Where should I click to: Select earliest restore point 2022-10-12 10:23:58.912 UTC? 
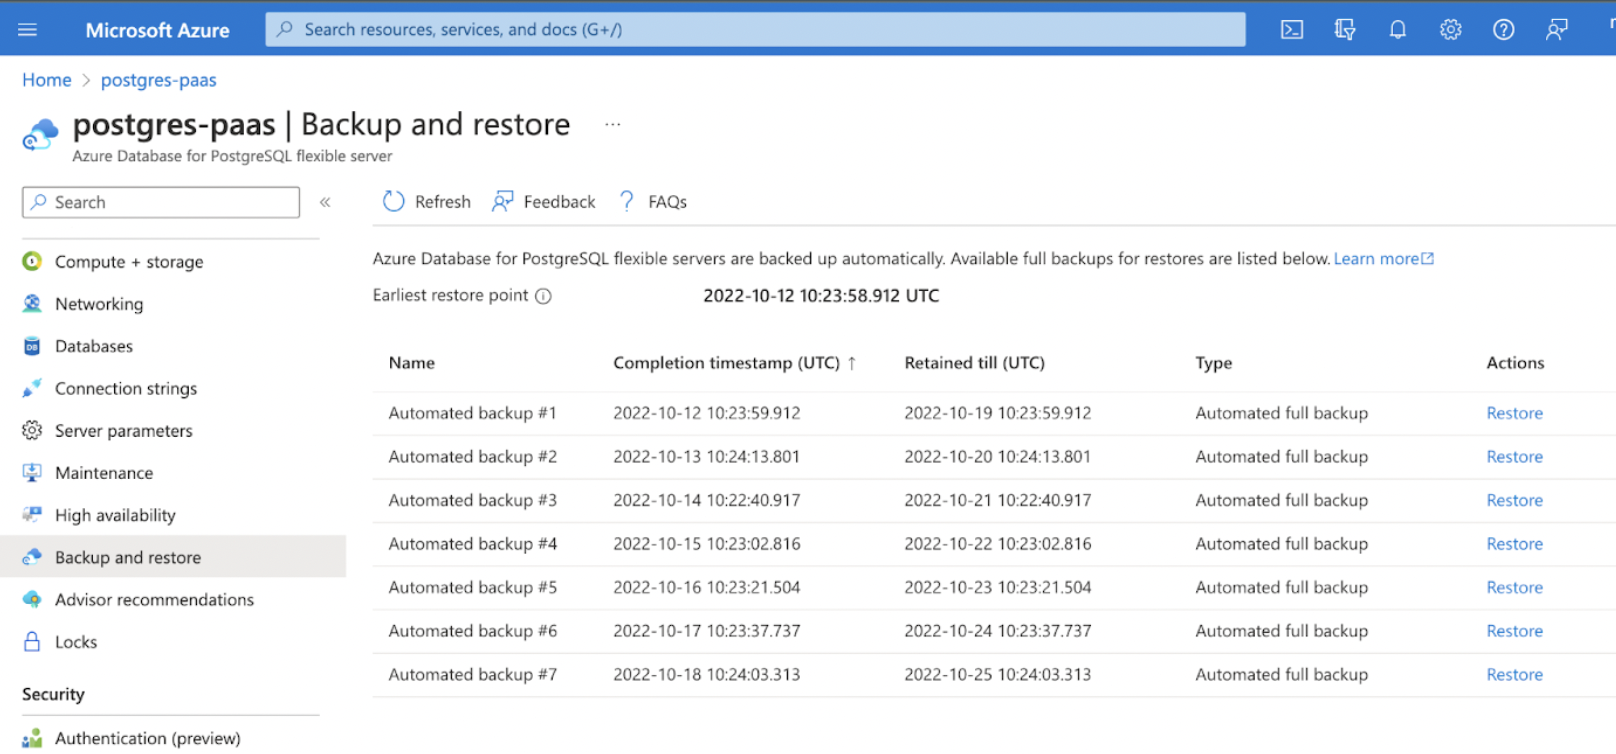(x=821, y=295)
